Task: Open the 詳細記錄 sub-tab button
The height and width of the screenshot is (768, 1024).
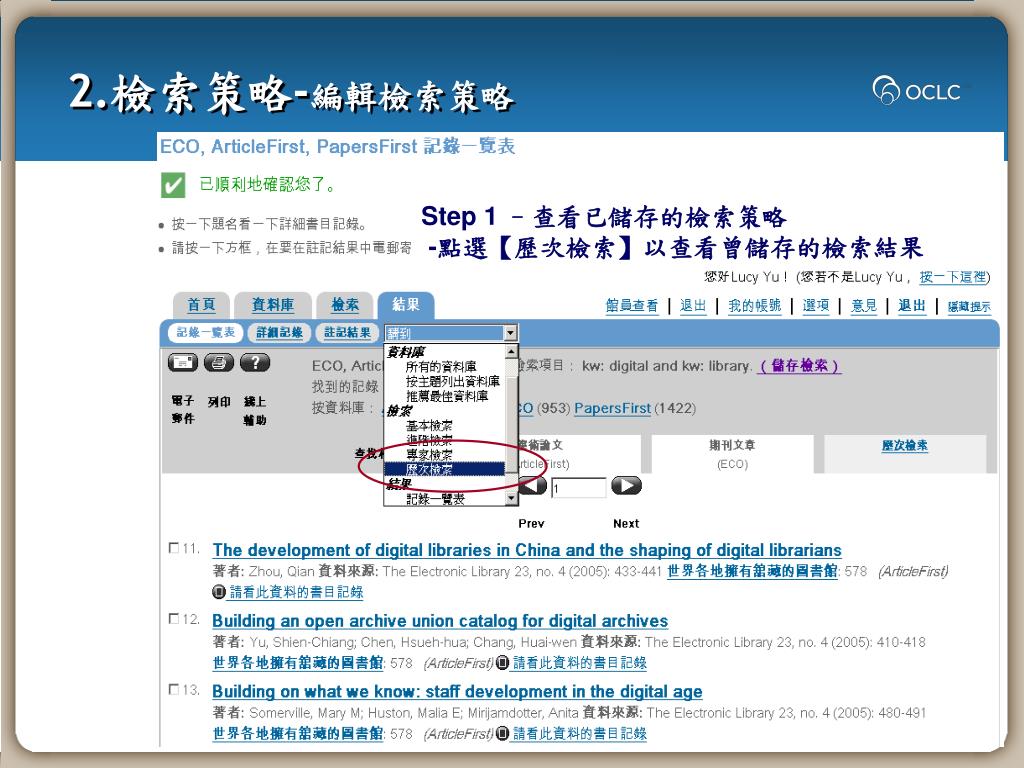Action: click(x=279, y=332)
